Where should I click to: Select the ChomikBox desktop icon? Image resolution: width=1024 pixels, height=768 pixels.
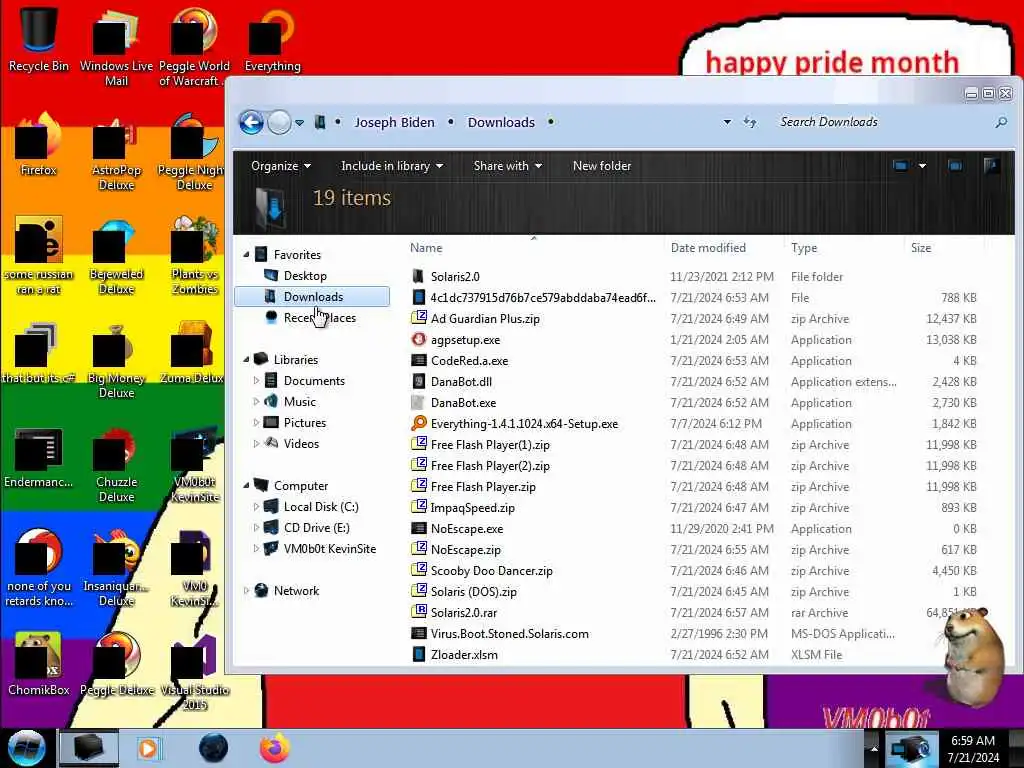39,663
